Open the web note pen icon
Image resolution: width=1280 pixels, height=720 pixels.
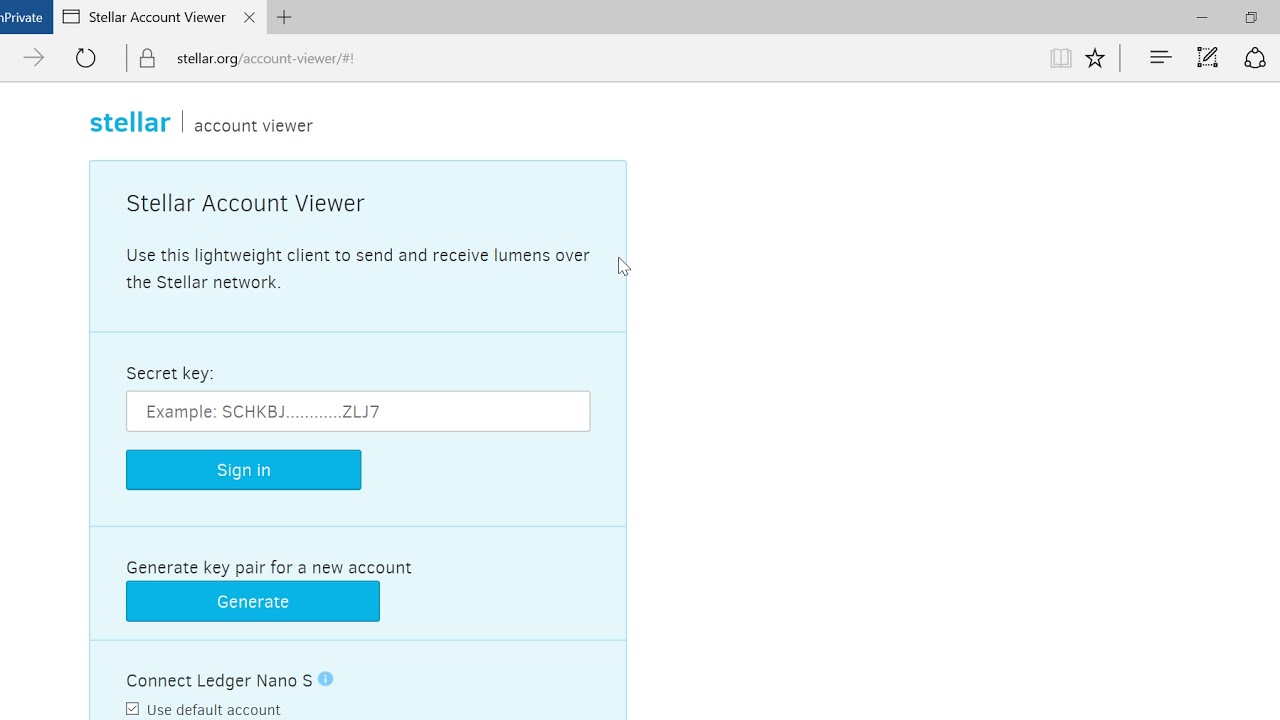(x=1208, y=58)
